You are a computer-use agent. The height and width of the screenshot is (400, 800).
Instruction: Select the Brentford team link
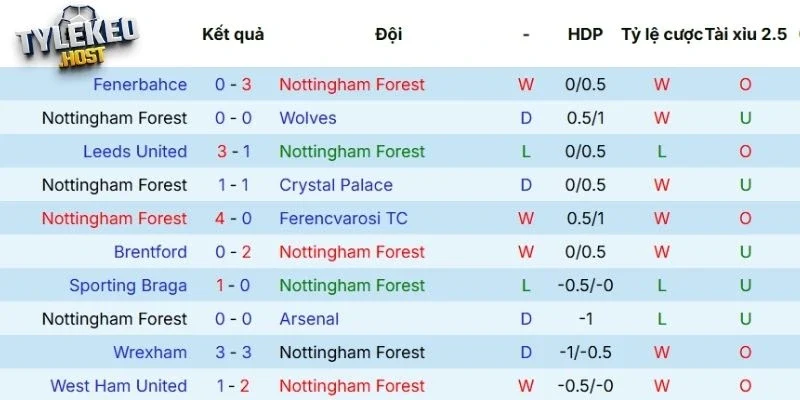150,252
